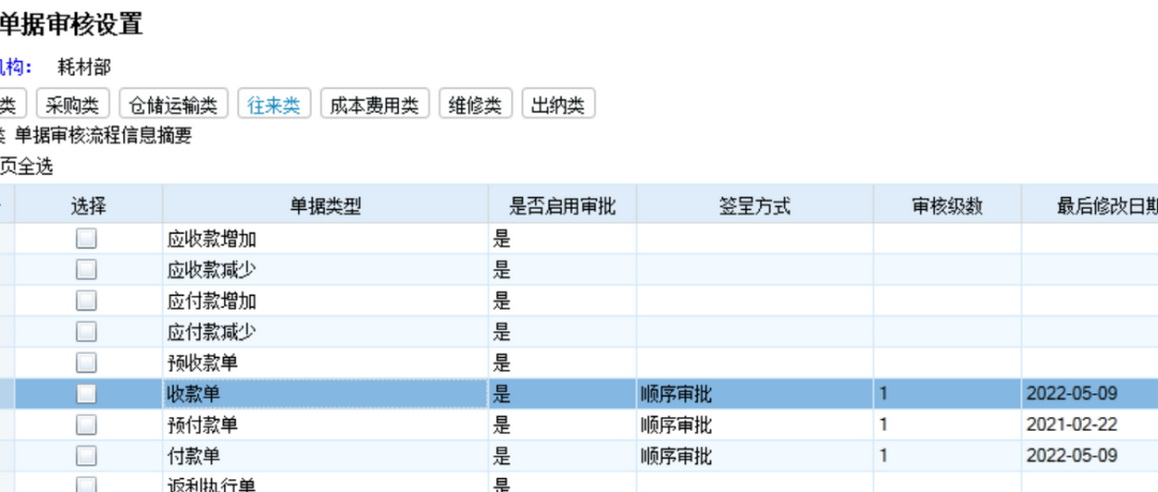
Task: Go to the 维修类 tab
Action: click(x=475, y=105)
